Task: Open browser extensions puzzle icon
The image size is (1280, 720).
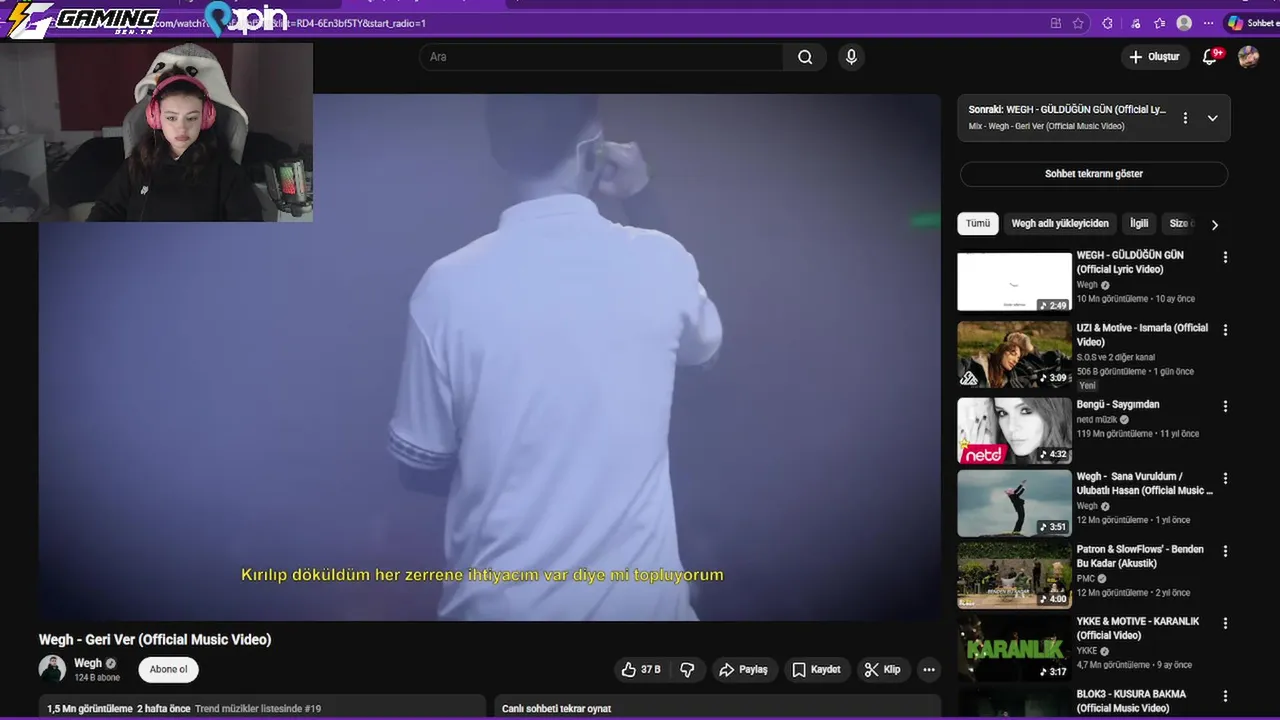Action: [x=1107, y=23]
